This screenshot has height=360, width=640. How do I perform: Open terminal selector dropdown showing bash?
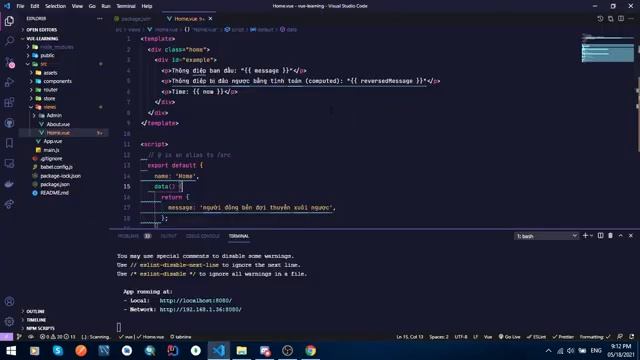coord(547,236)
